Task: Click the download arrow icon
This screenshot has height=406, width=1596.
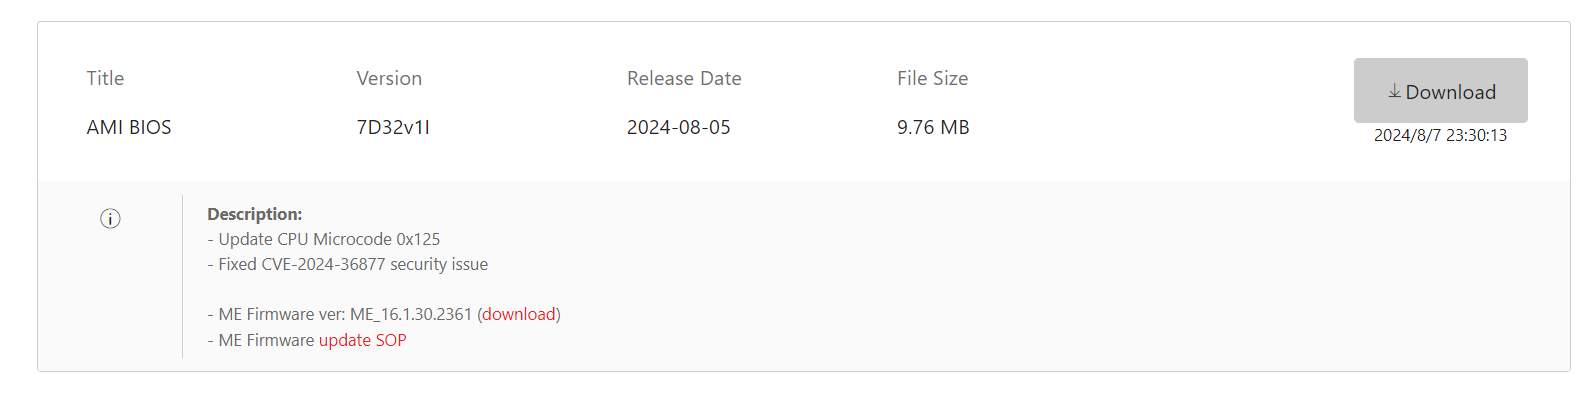Action: point(1394,91)
